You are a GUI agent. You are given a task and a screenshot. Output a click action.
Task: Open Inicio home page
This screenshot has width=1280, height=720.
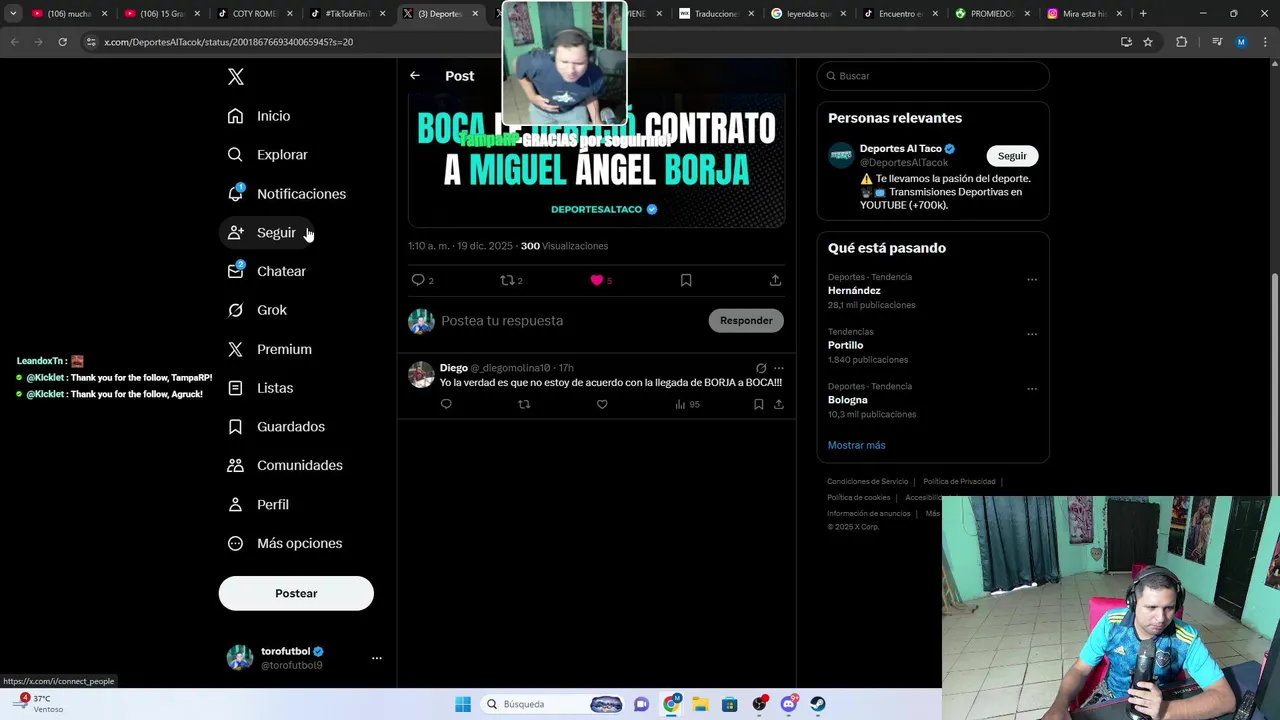coord(259,116)
